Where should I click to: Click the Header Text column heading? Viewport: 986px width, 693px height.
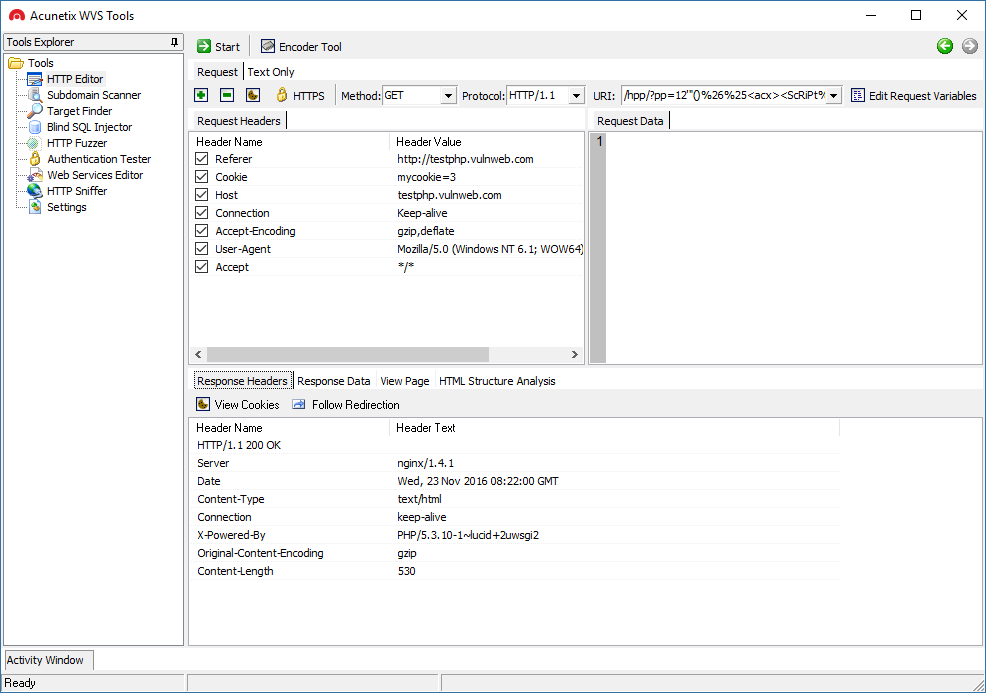pos(426,428)
